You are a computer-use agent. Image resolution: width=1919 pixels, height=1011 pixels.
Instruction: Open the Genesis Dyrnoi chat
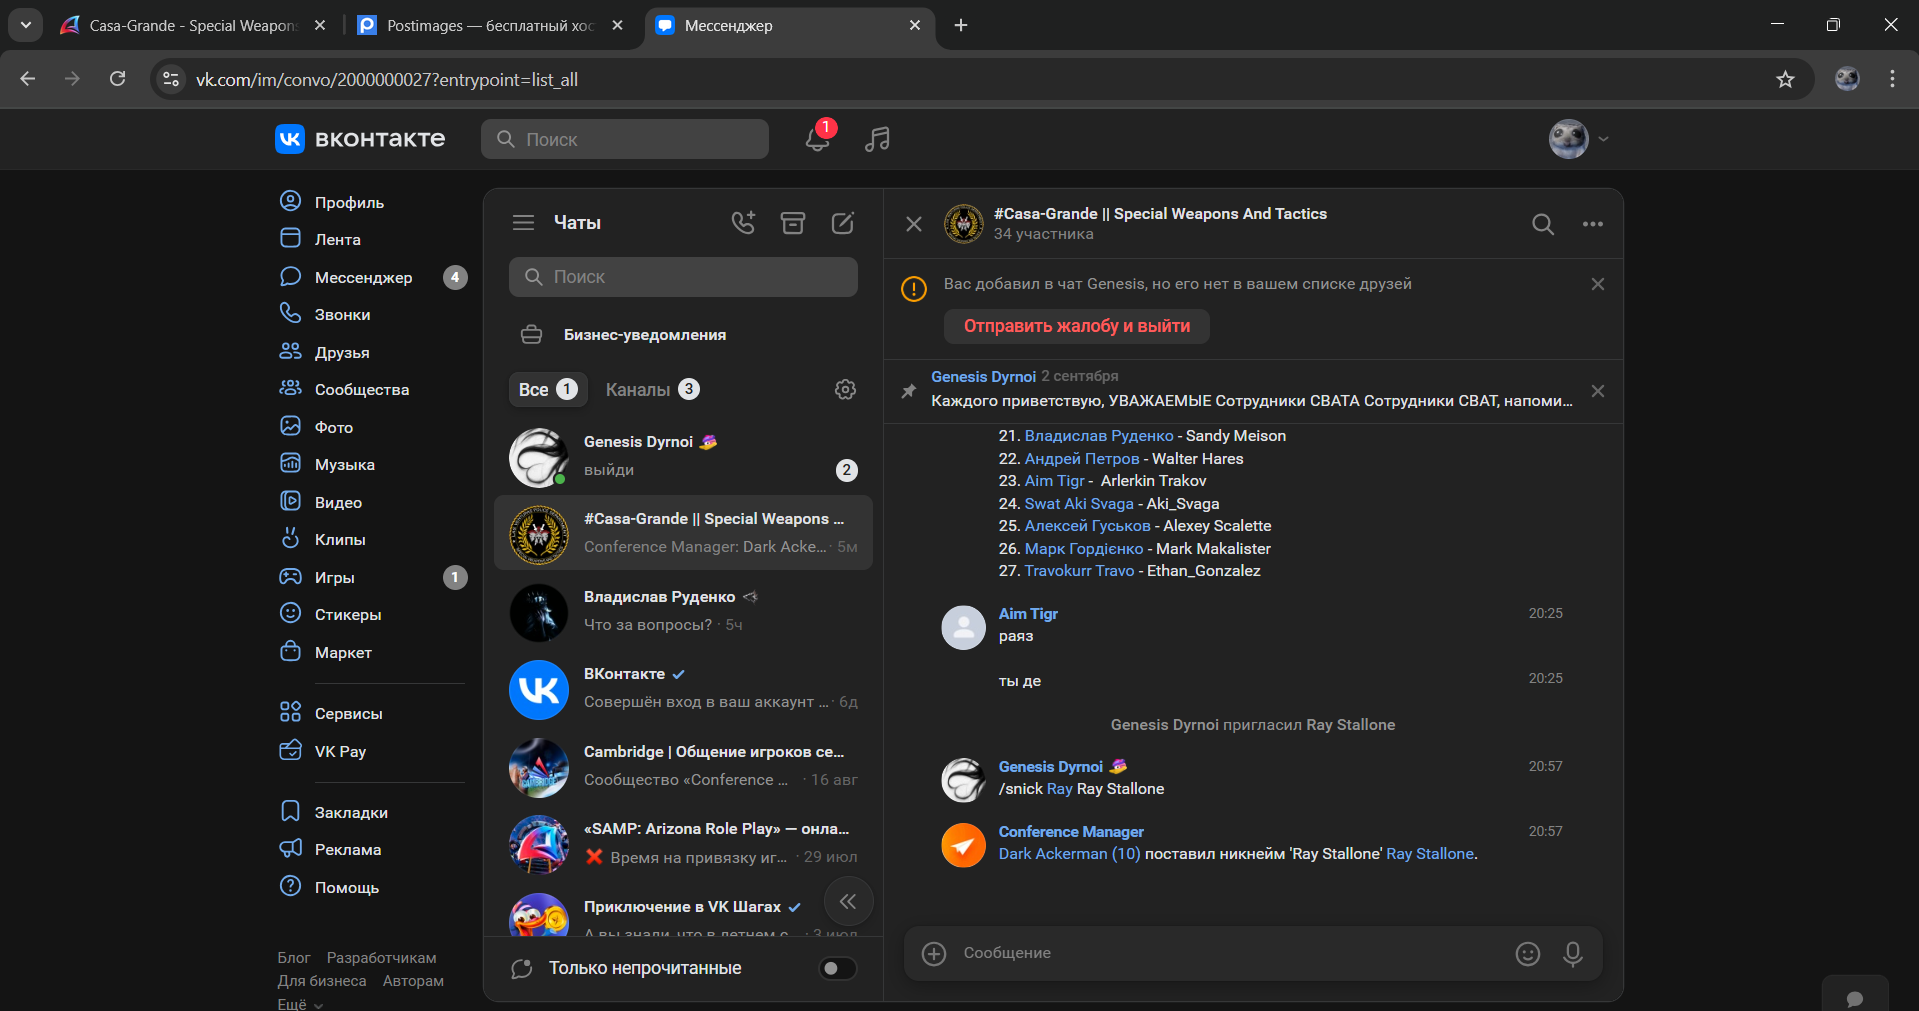(x=683, y=456)
